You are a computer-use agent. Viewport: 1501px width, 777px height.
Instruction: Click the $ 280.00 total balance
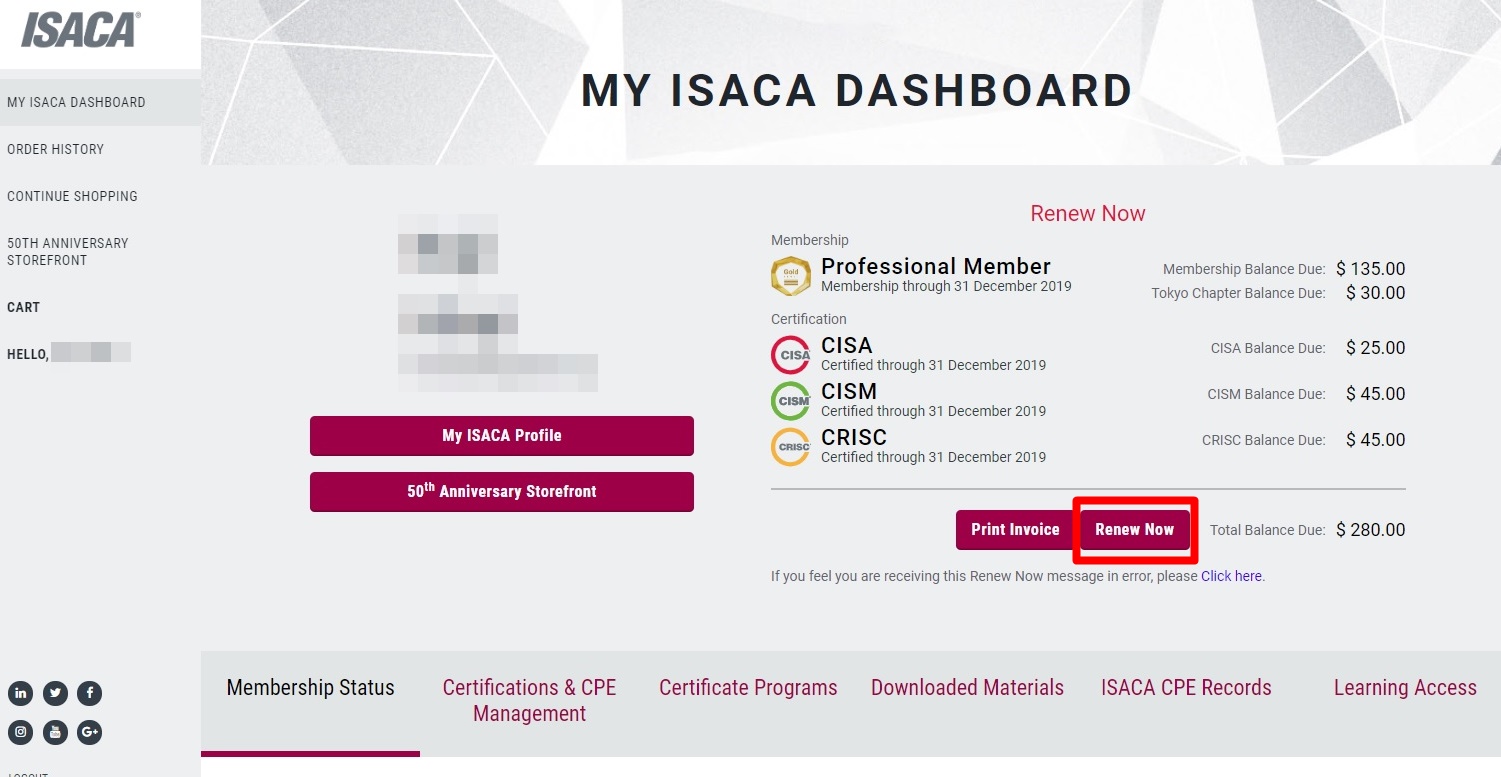point(1371,530)
